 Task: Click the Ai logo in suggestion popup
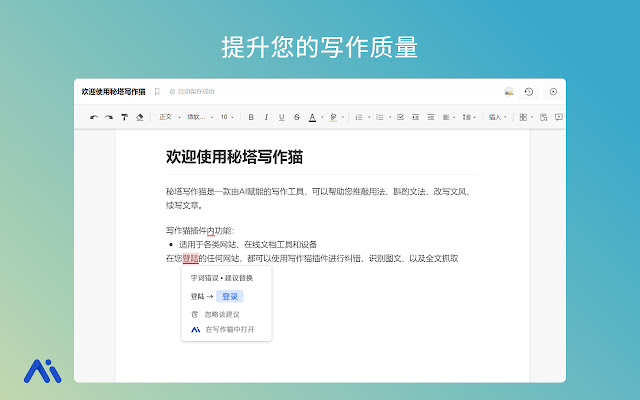196,329
